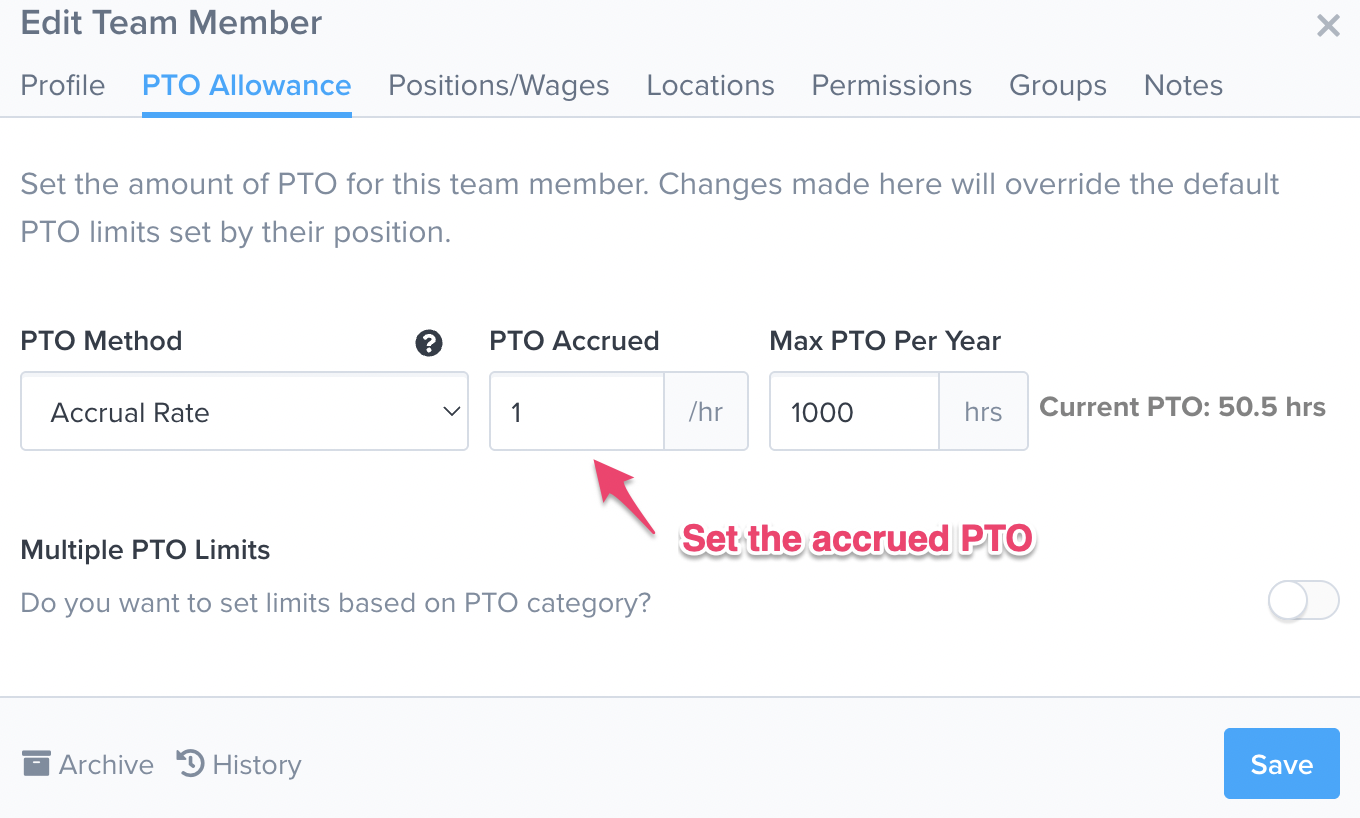
Task: Close the Edit Team Member dialog
Action: (x=1328, y=26)
